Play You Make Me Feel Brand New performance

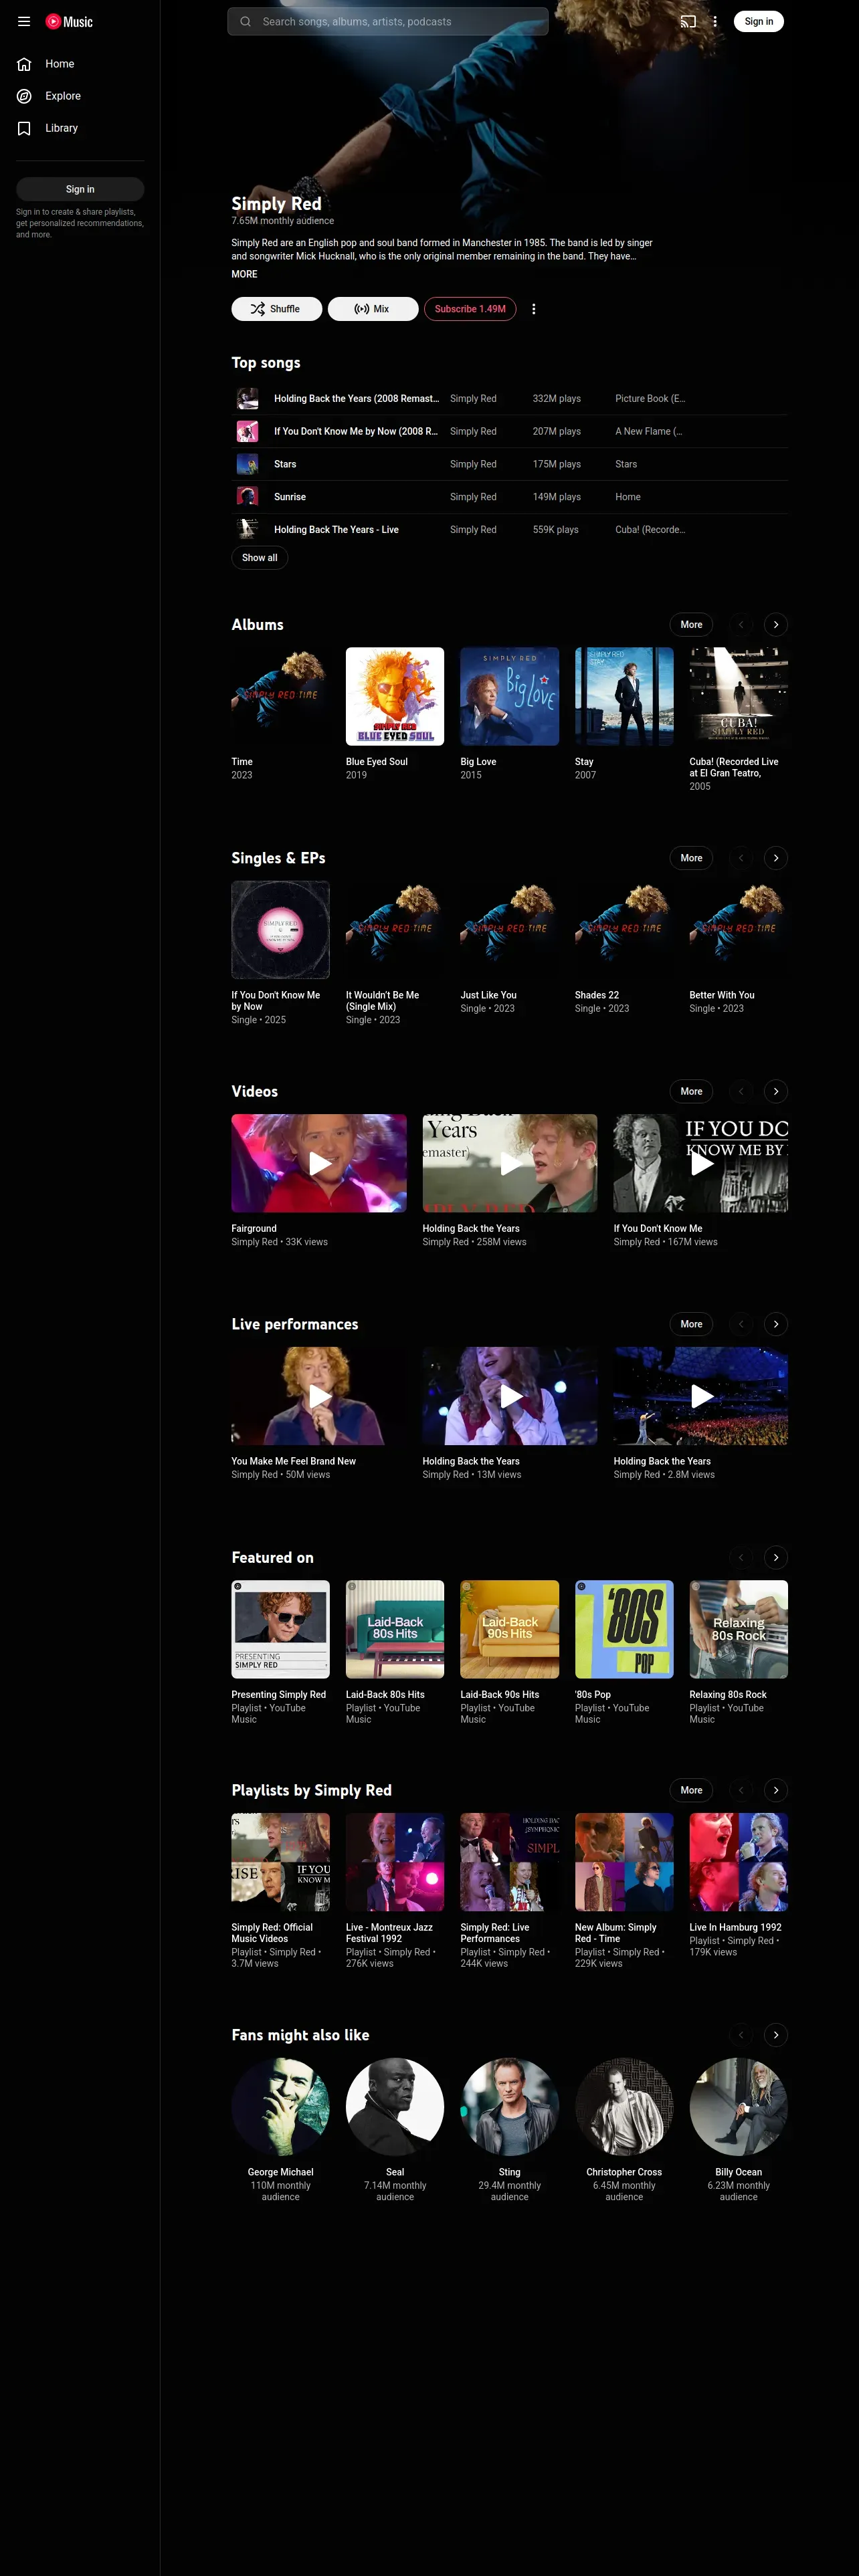(319, 1396)
